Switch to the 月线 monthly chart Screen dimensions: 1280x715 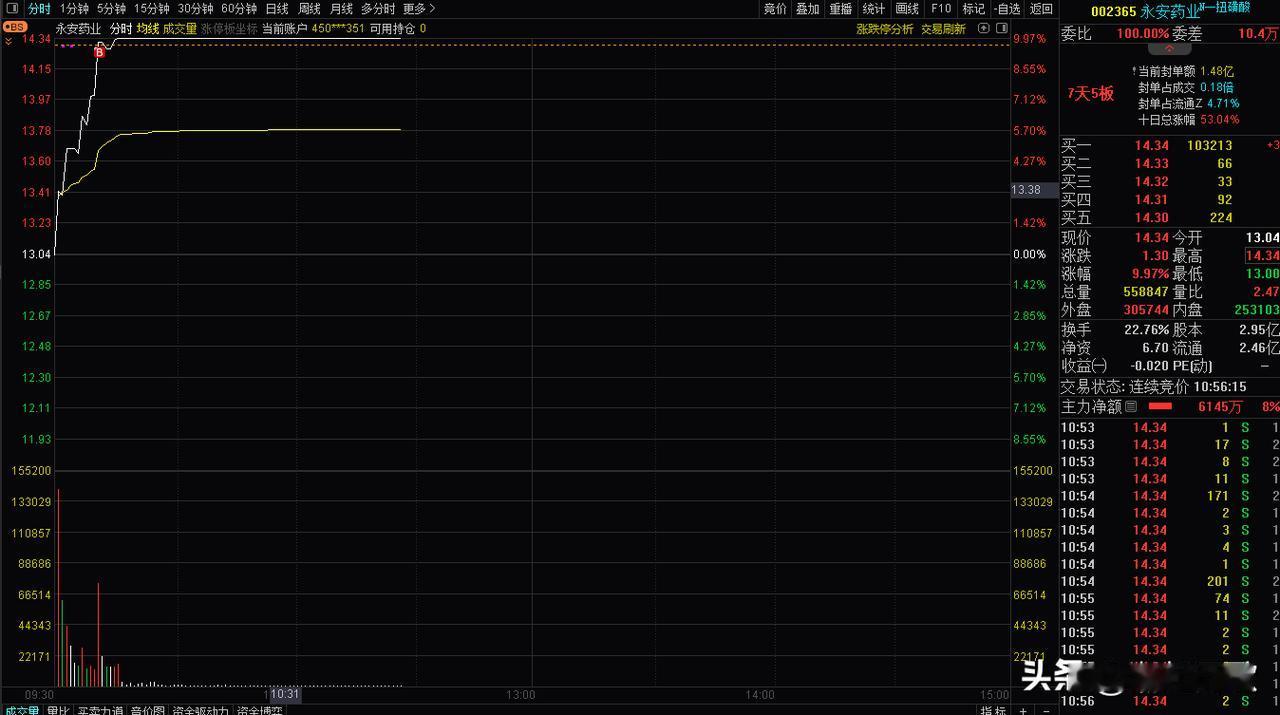tap(342, 9)
